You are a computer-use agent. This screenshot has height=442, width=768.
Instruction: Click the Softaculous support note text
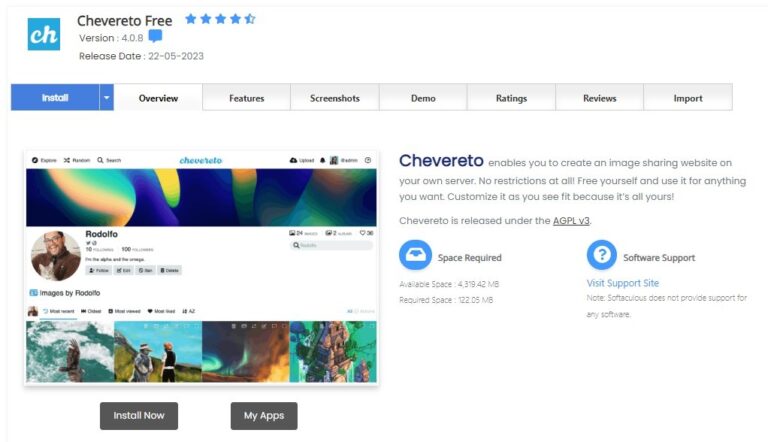667,306
